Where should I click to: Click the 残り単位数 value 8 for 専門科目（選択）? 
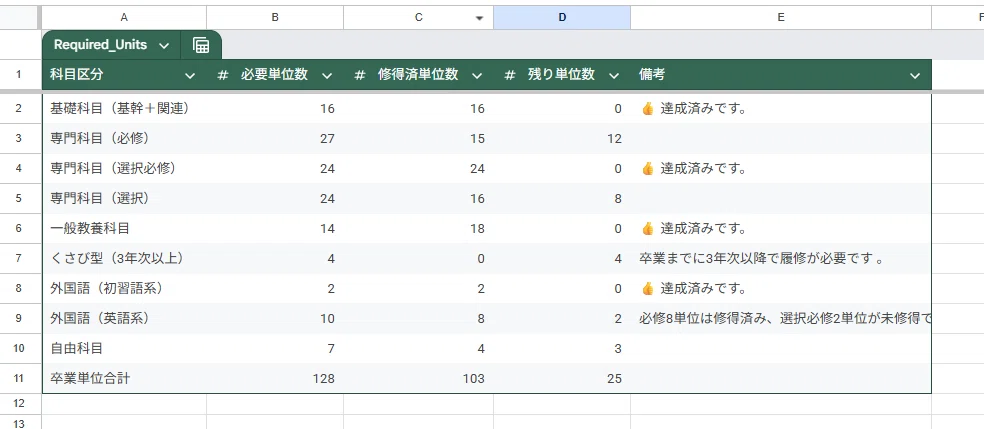coord(618,199)
